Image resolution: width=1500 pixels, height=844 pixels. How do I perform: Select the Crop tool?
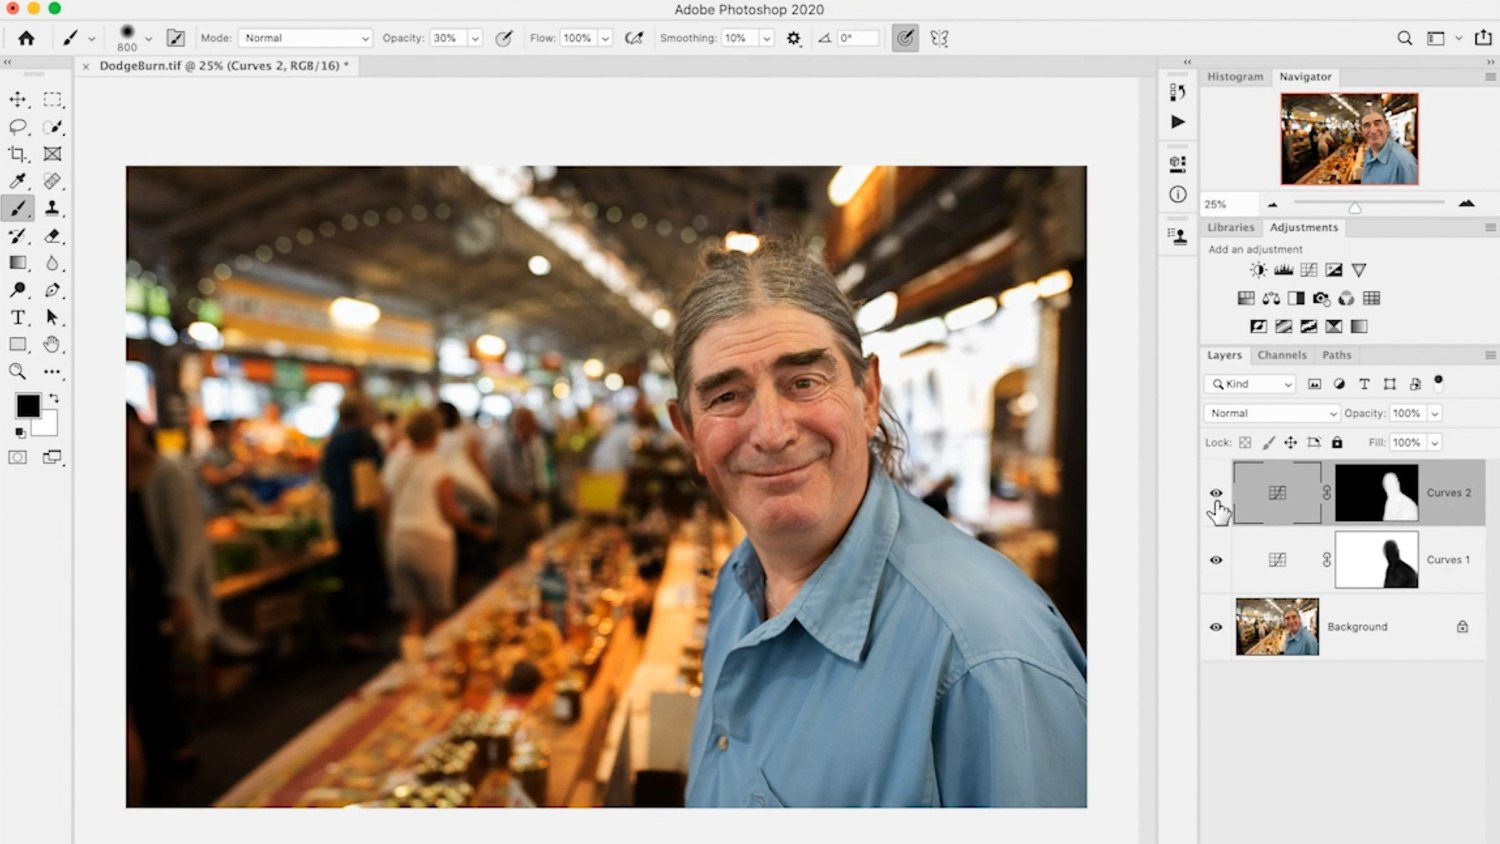[18, 154]
